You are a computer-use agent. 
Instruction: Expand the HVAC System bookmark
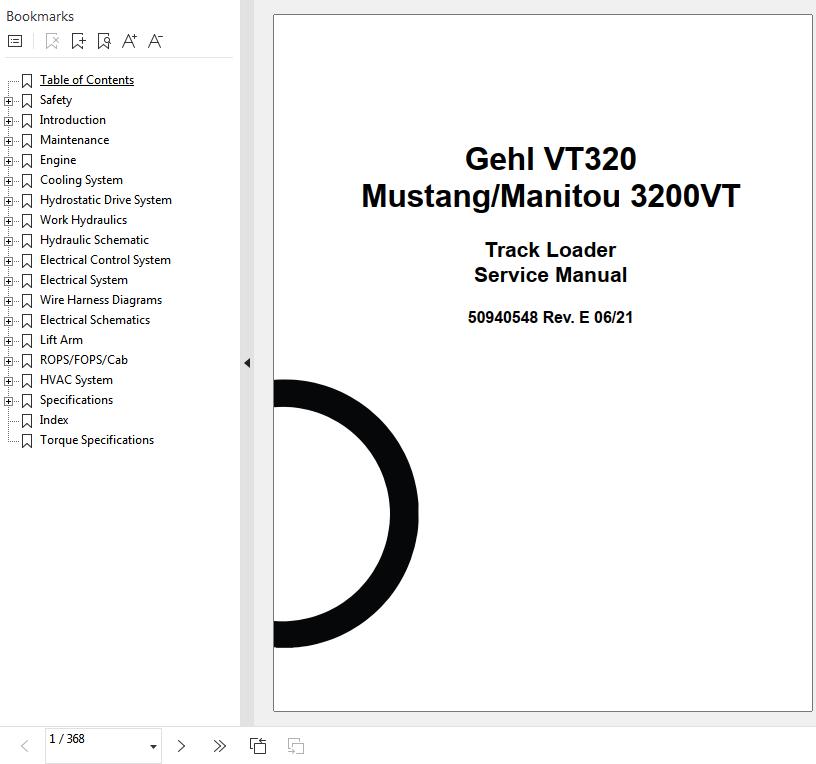tap(8, 381)
